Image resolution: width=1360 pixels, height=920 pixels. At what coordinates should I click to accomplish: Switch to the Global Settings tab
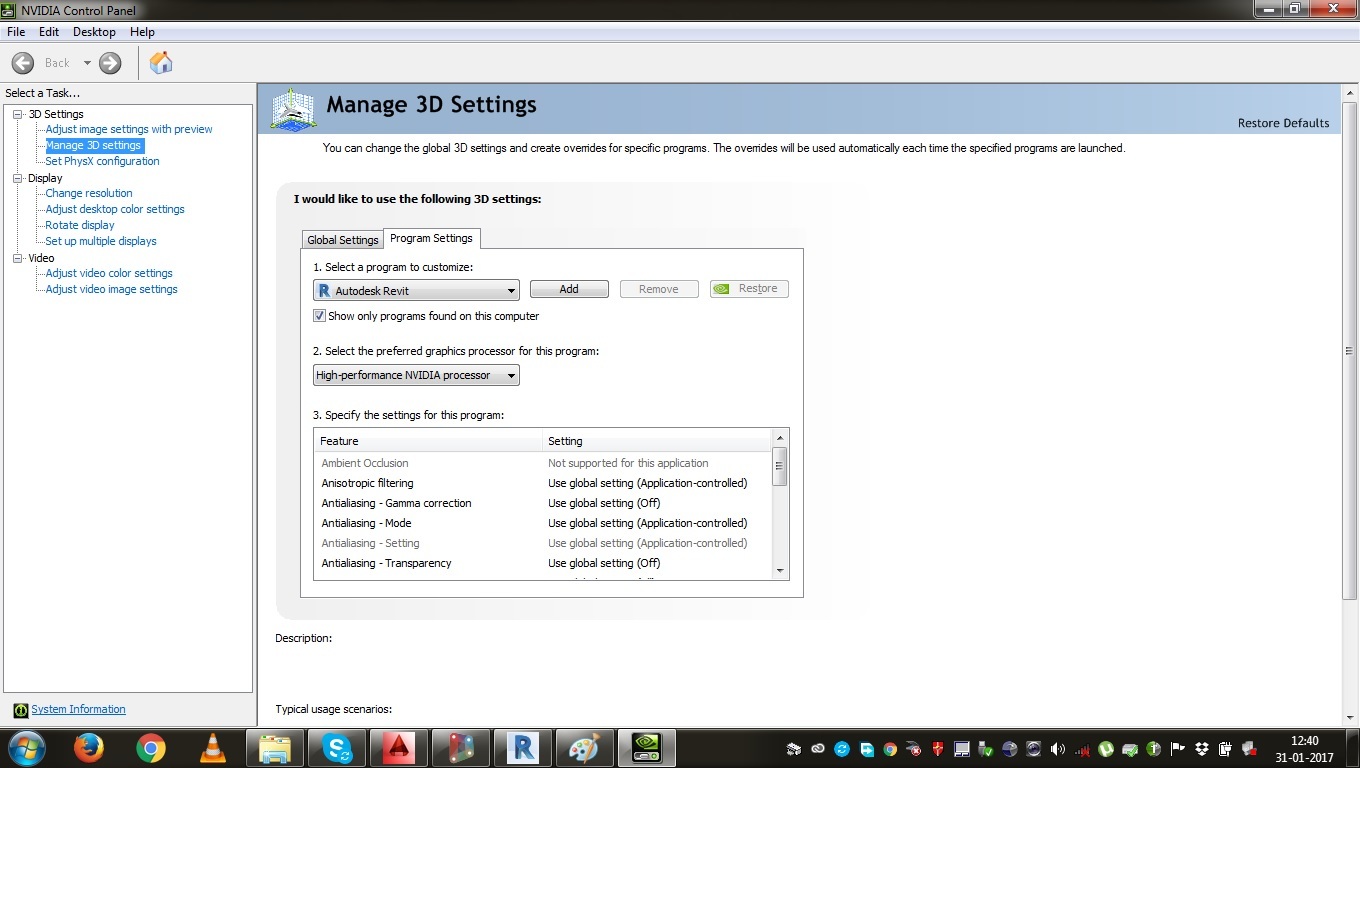(343, 240)
